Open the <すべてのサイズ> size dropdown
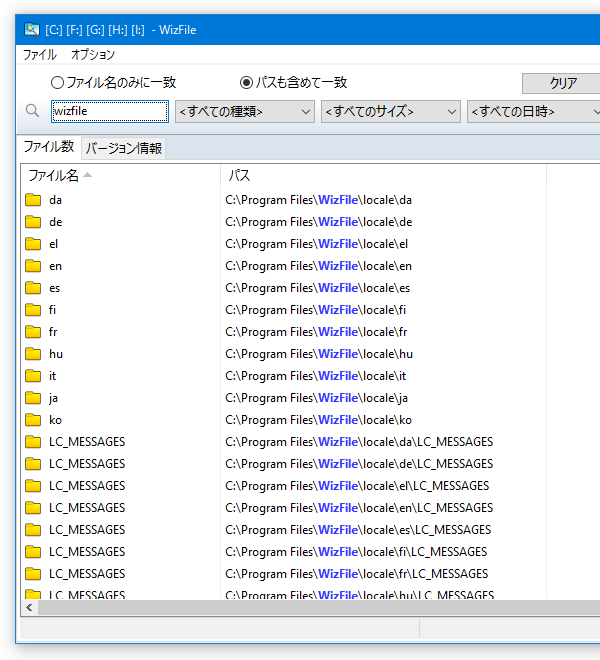Image resolution: width=600 pixels, height=660 pixels. [x=391, y=112]
